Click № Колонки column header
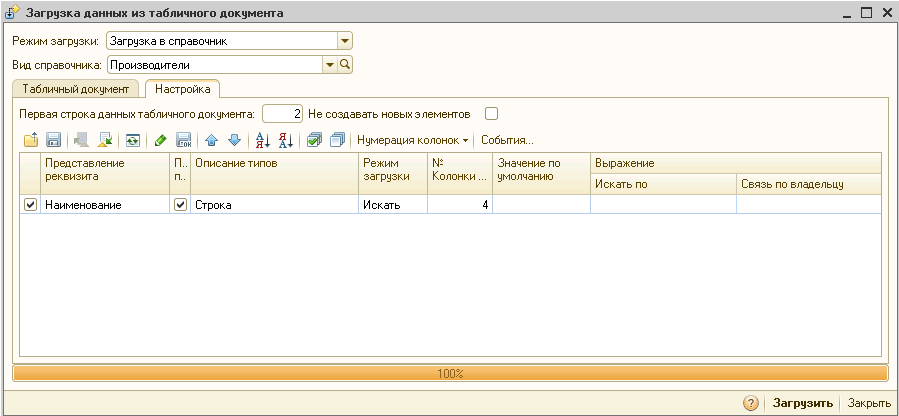The height and width of the screenshot is (416, 899). 460,174
